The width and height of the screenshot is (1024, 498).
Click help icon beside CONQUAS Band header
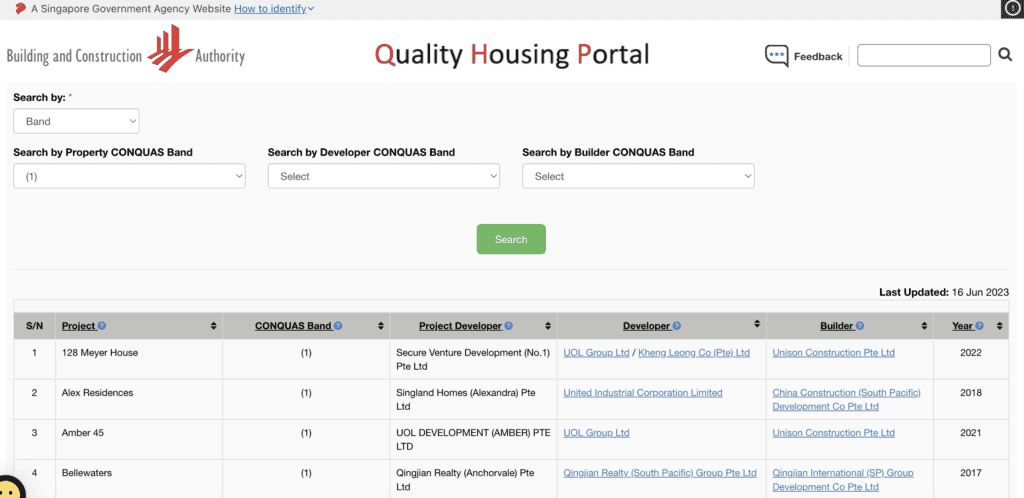point(337,326)
